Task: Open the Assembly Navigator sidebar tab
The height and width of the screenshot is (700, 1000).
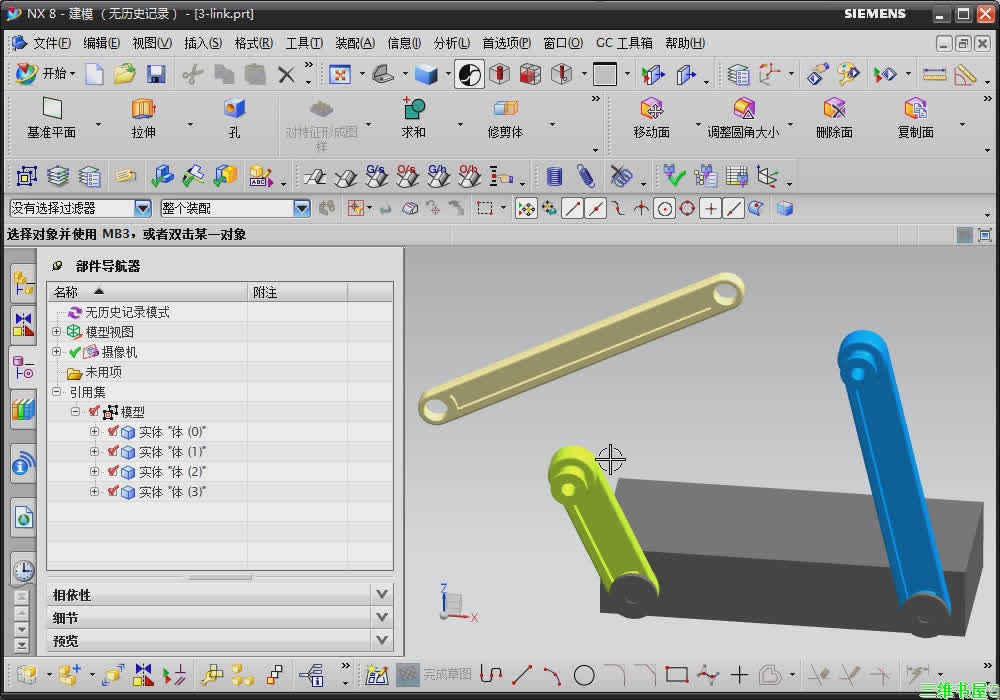Action: pos(24,284)
